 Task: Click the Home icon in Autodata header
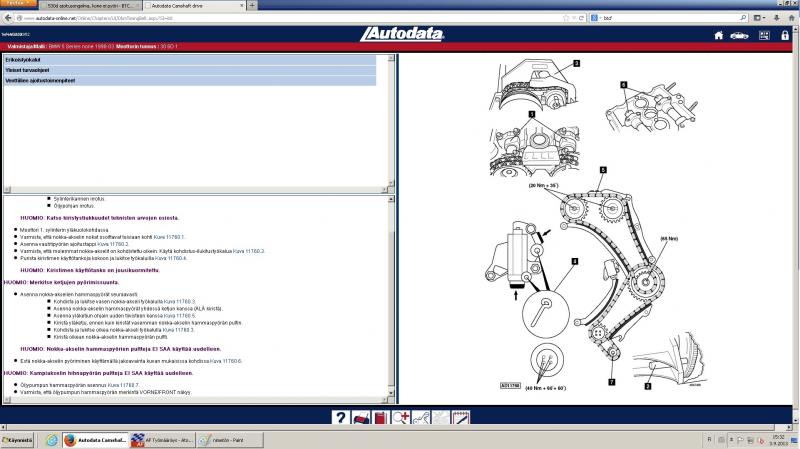click(719, 35)
